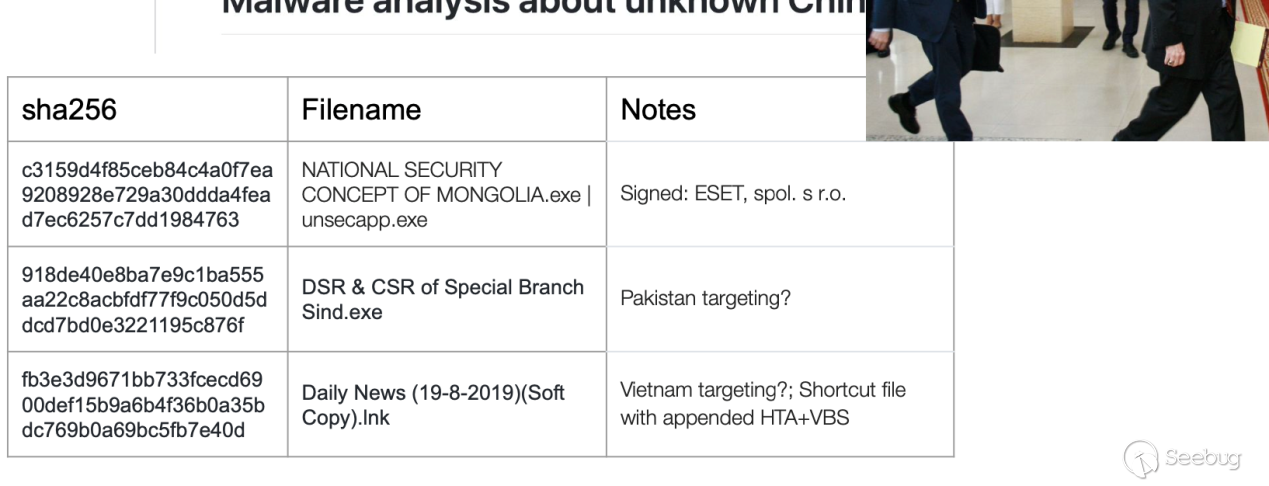This screenshot has width=1269, height=486.
Task: Select the Daily News (19-8-2019) filename cell
Action: [433, 393]
